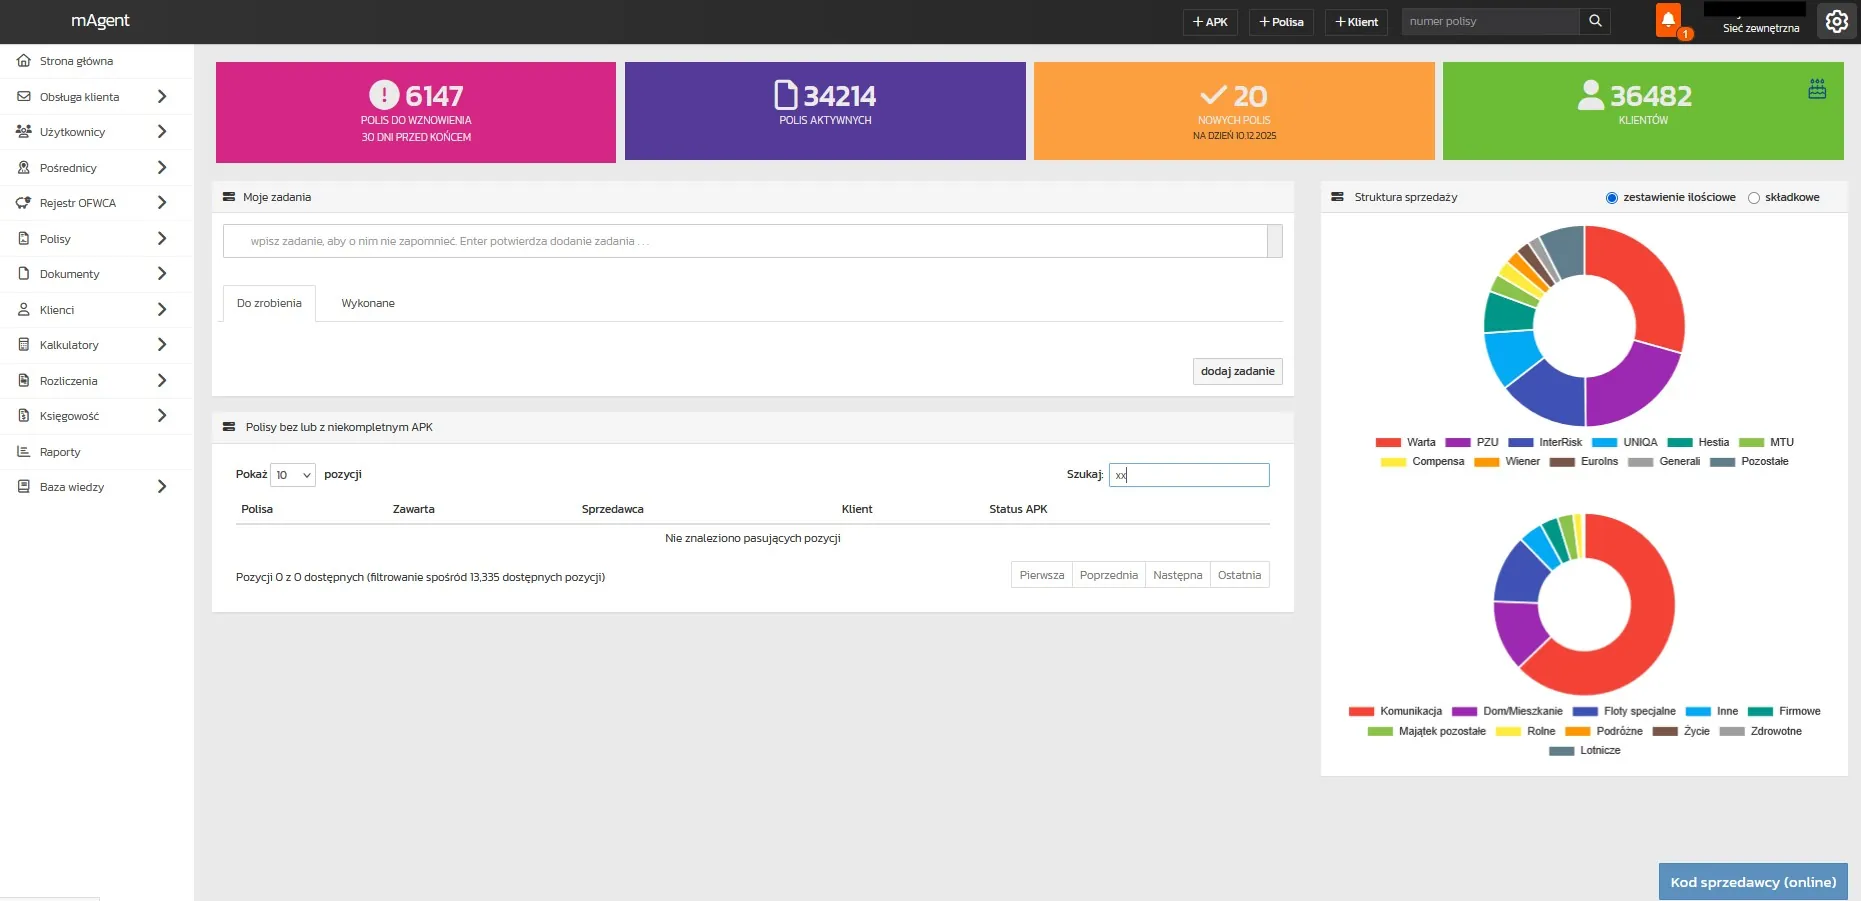Click the 'numer polisy' search field
The image size is (1861, 901).
(x=1489, y=21)
